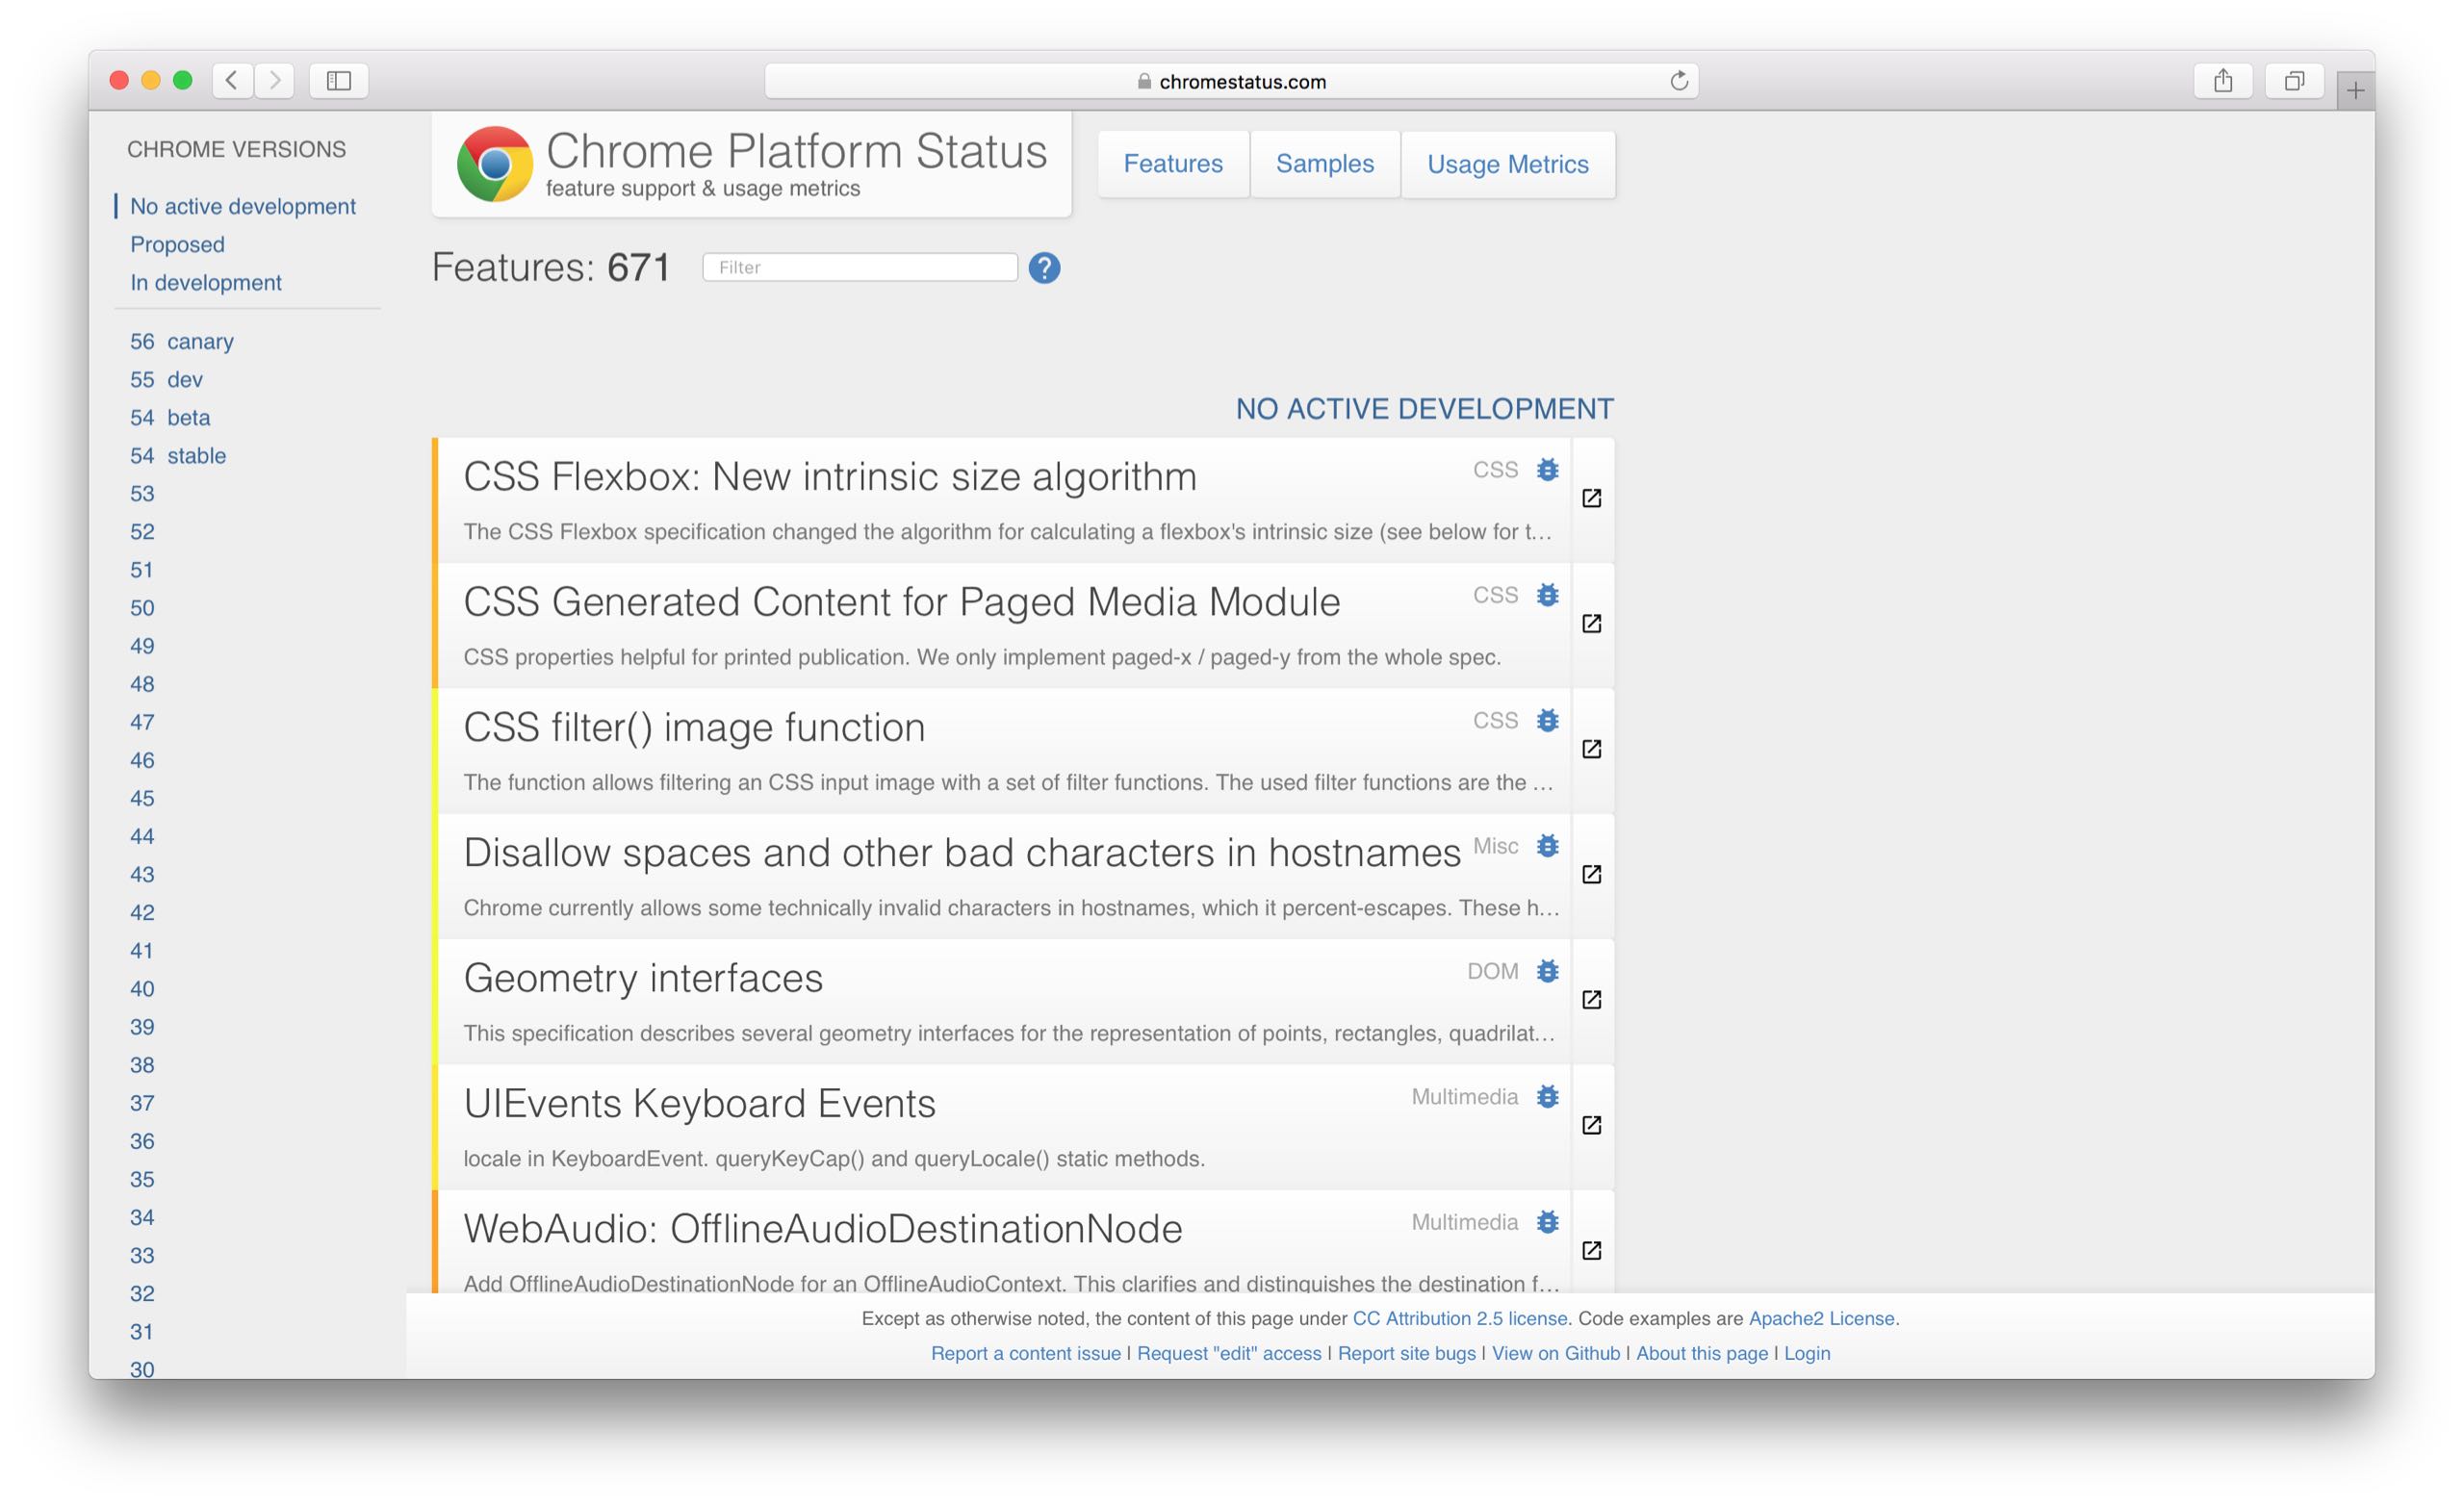Select Proposed in Chrome versions sidebar

(177, 244)
